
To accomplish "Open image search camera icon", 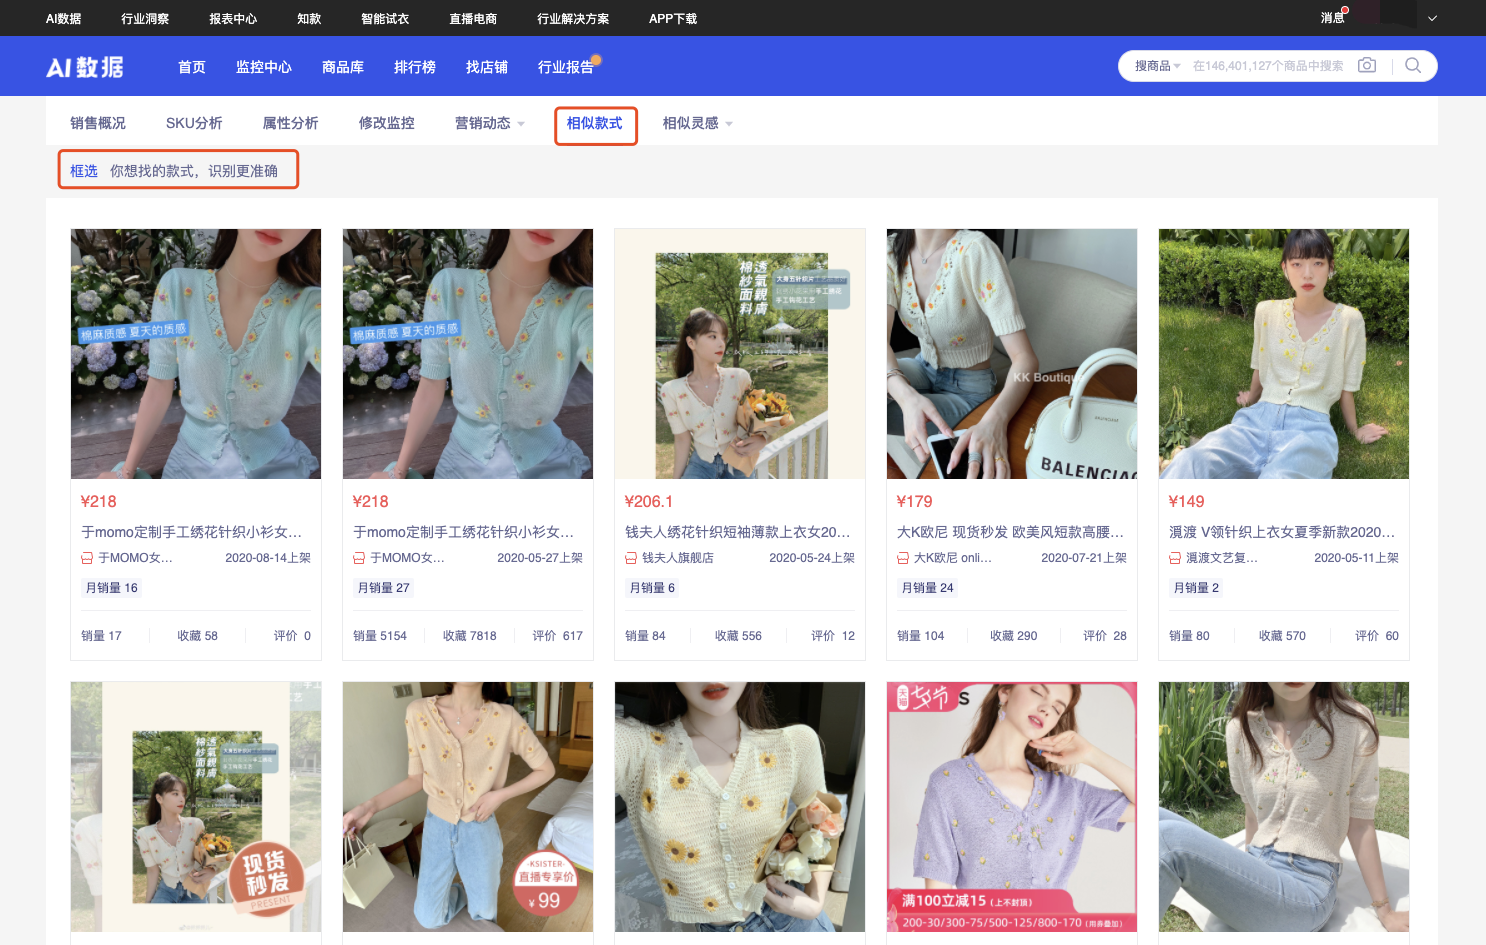I will (1367, 65).
